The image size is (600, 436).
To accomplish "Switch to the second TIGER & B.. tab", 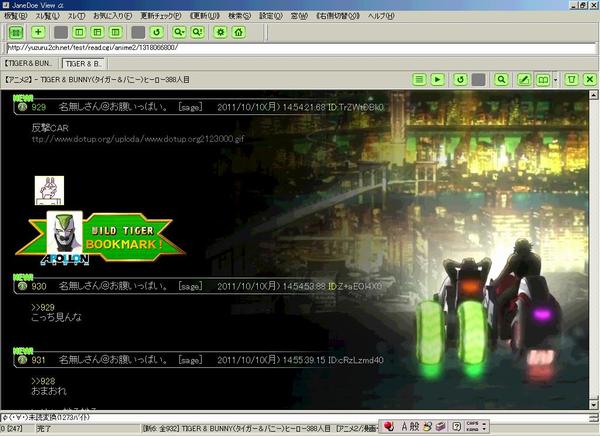I will point(83,64).
